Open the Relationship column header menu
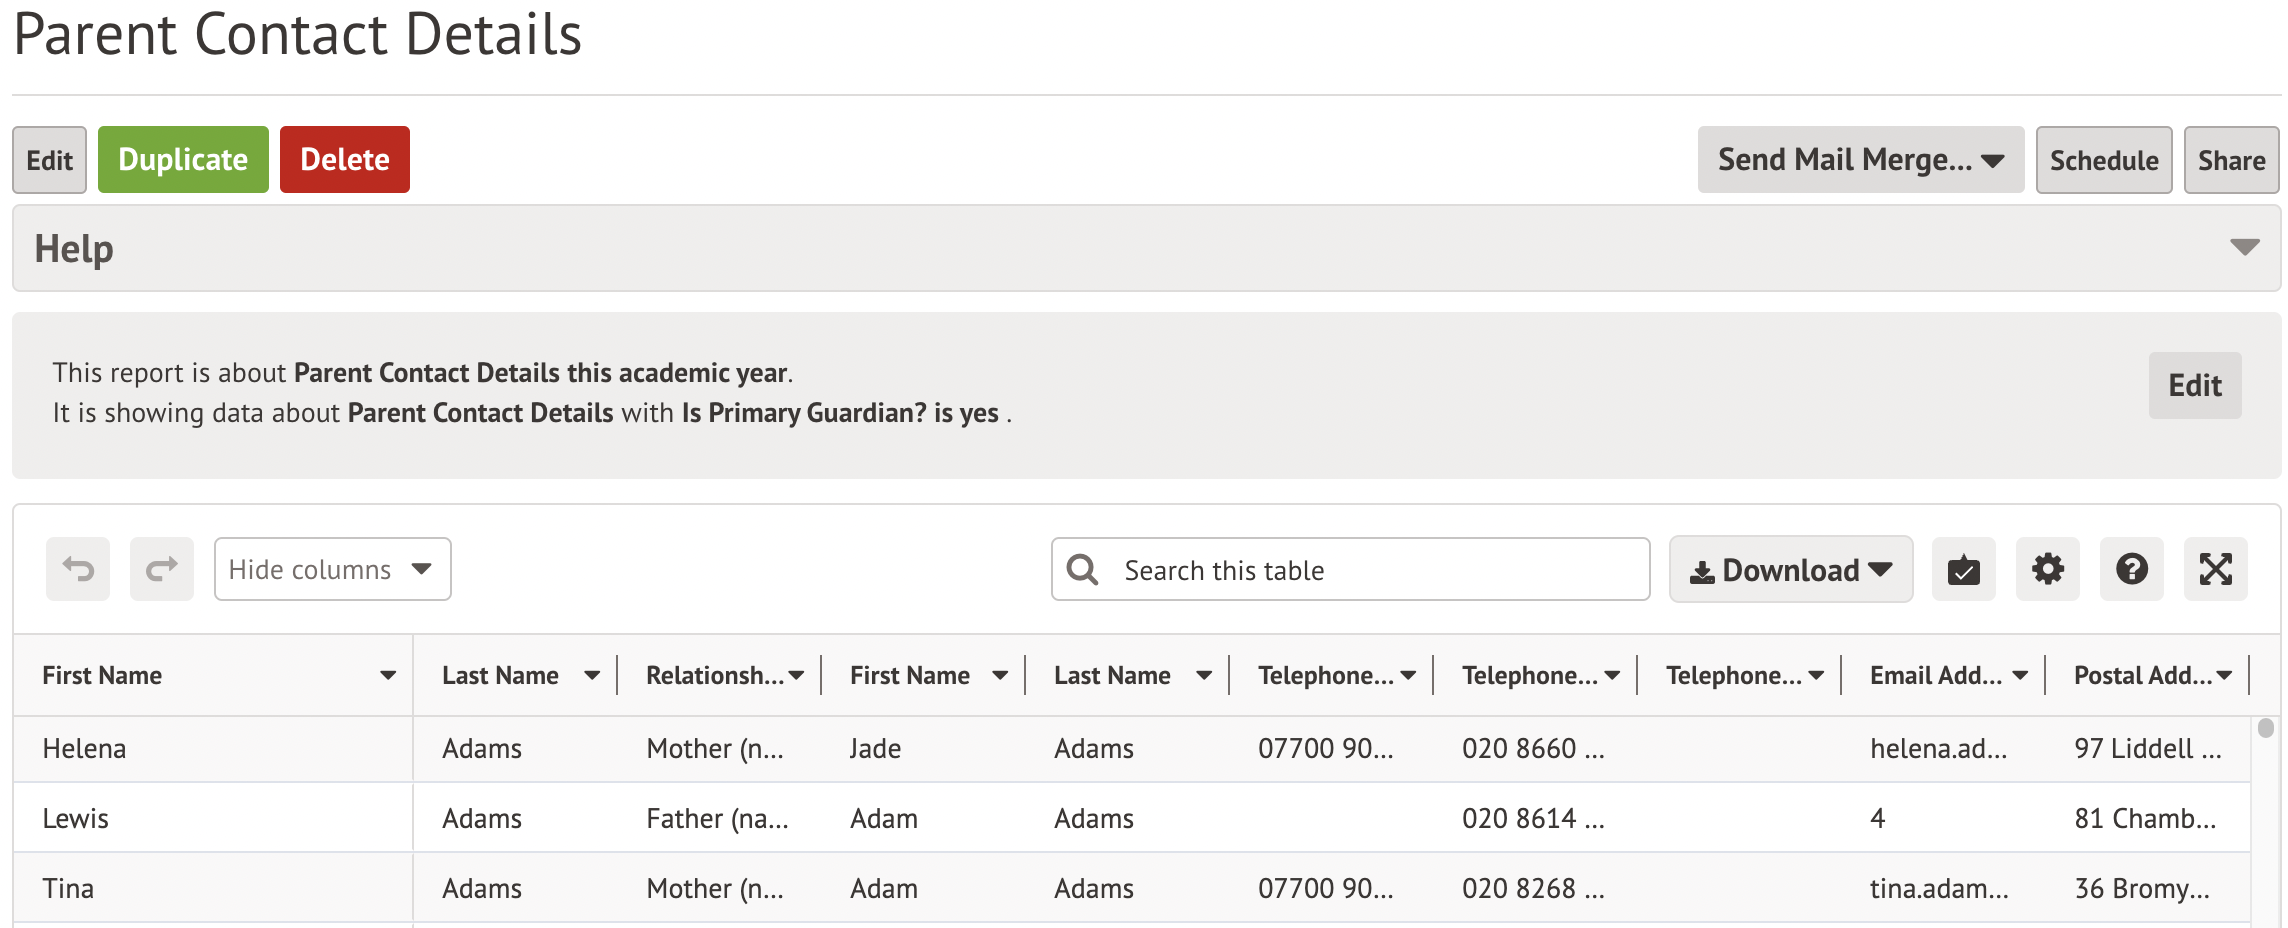 point(796,676)
